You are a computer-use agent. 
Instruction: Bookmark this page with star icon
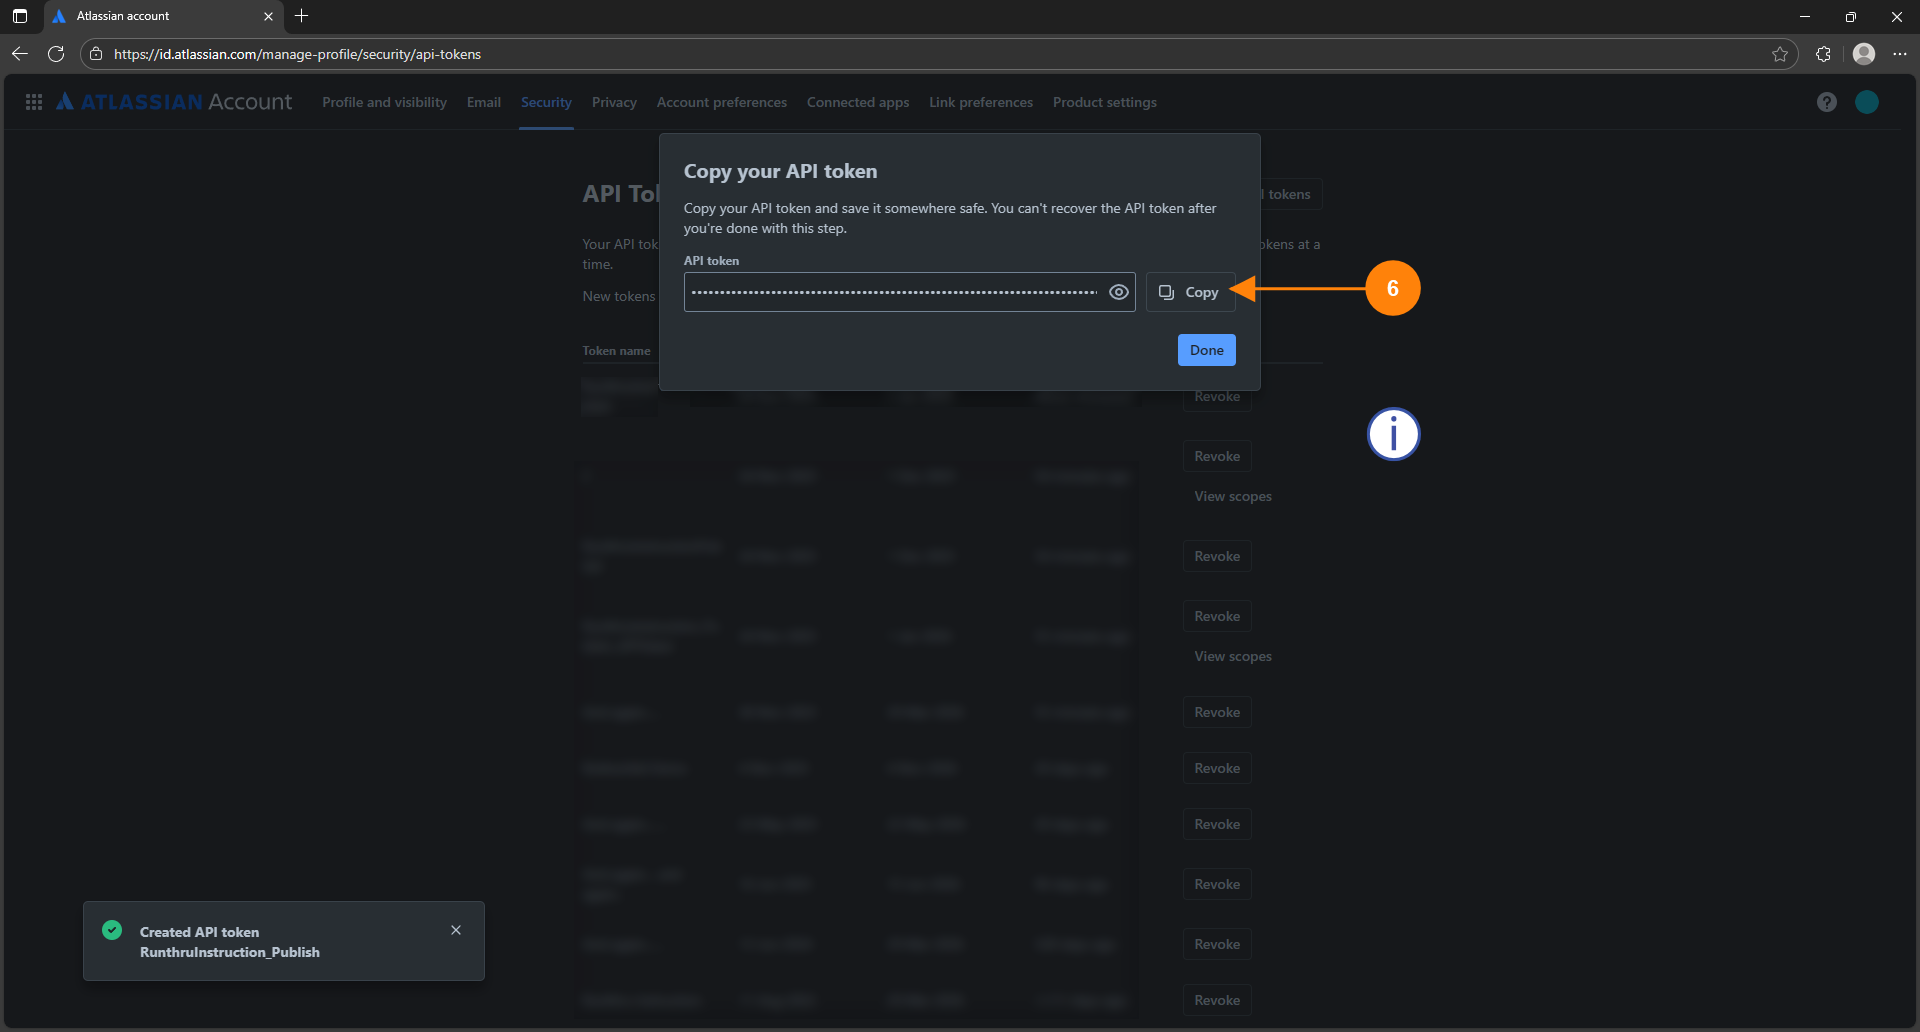tap(1780, 54)
